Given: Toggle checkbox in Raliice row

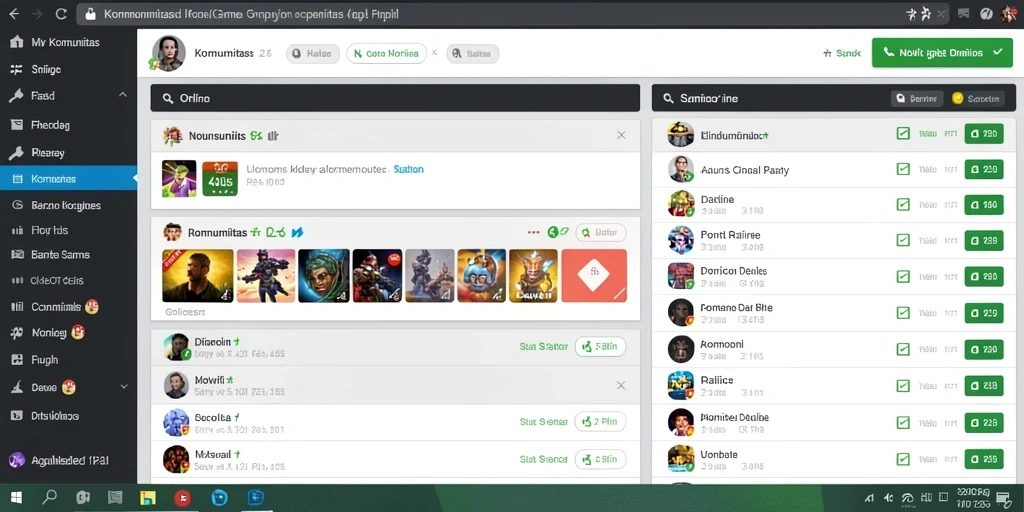Looking at the screenshot, I should click(903, 386).
